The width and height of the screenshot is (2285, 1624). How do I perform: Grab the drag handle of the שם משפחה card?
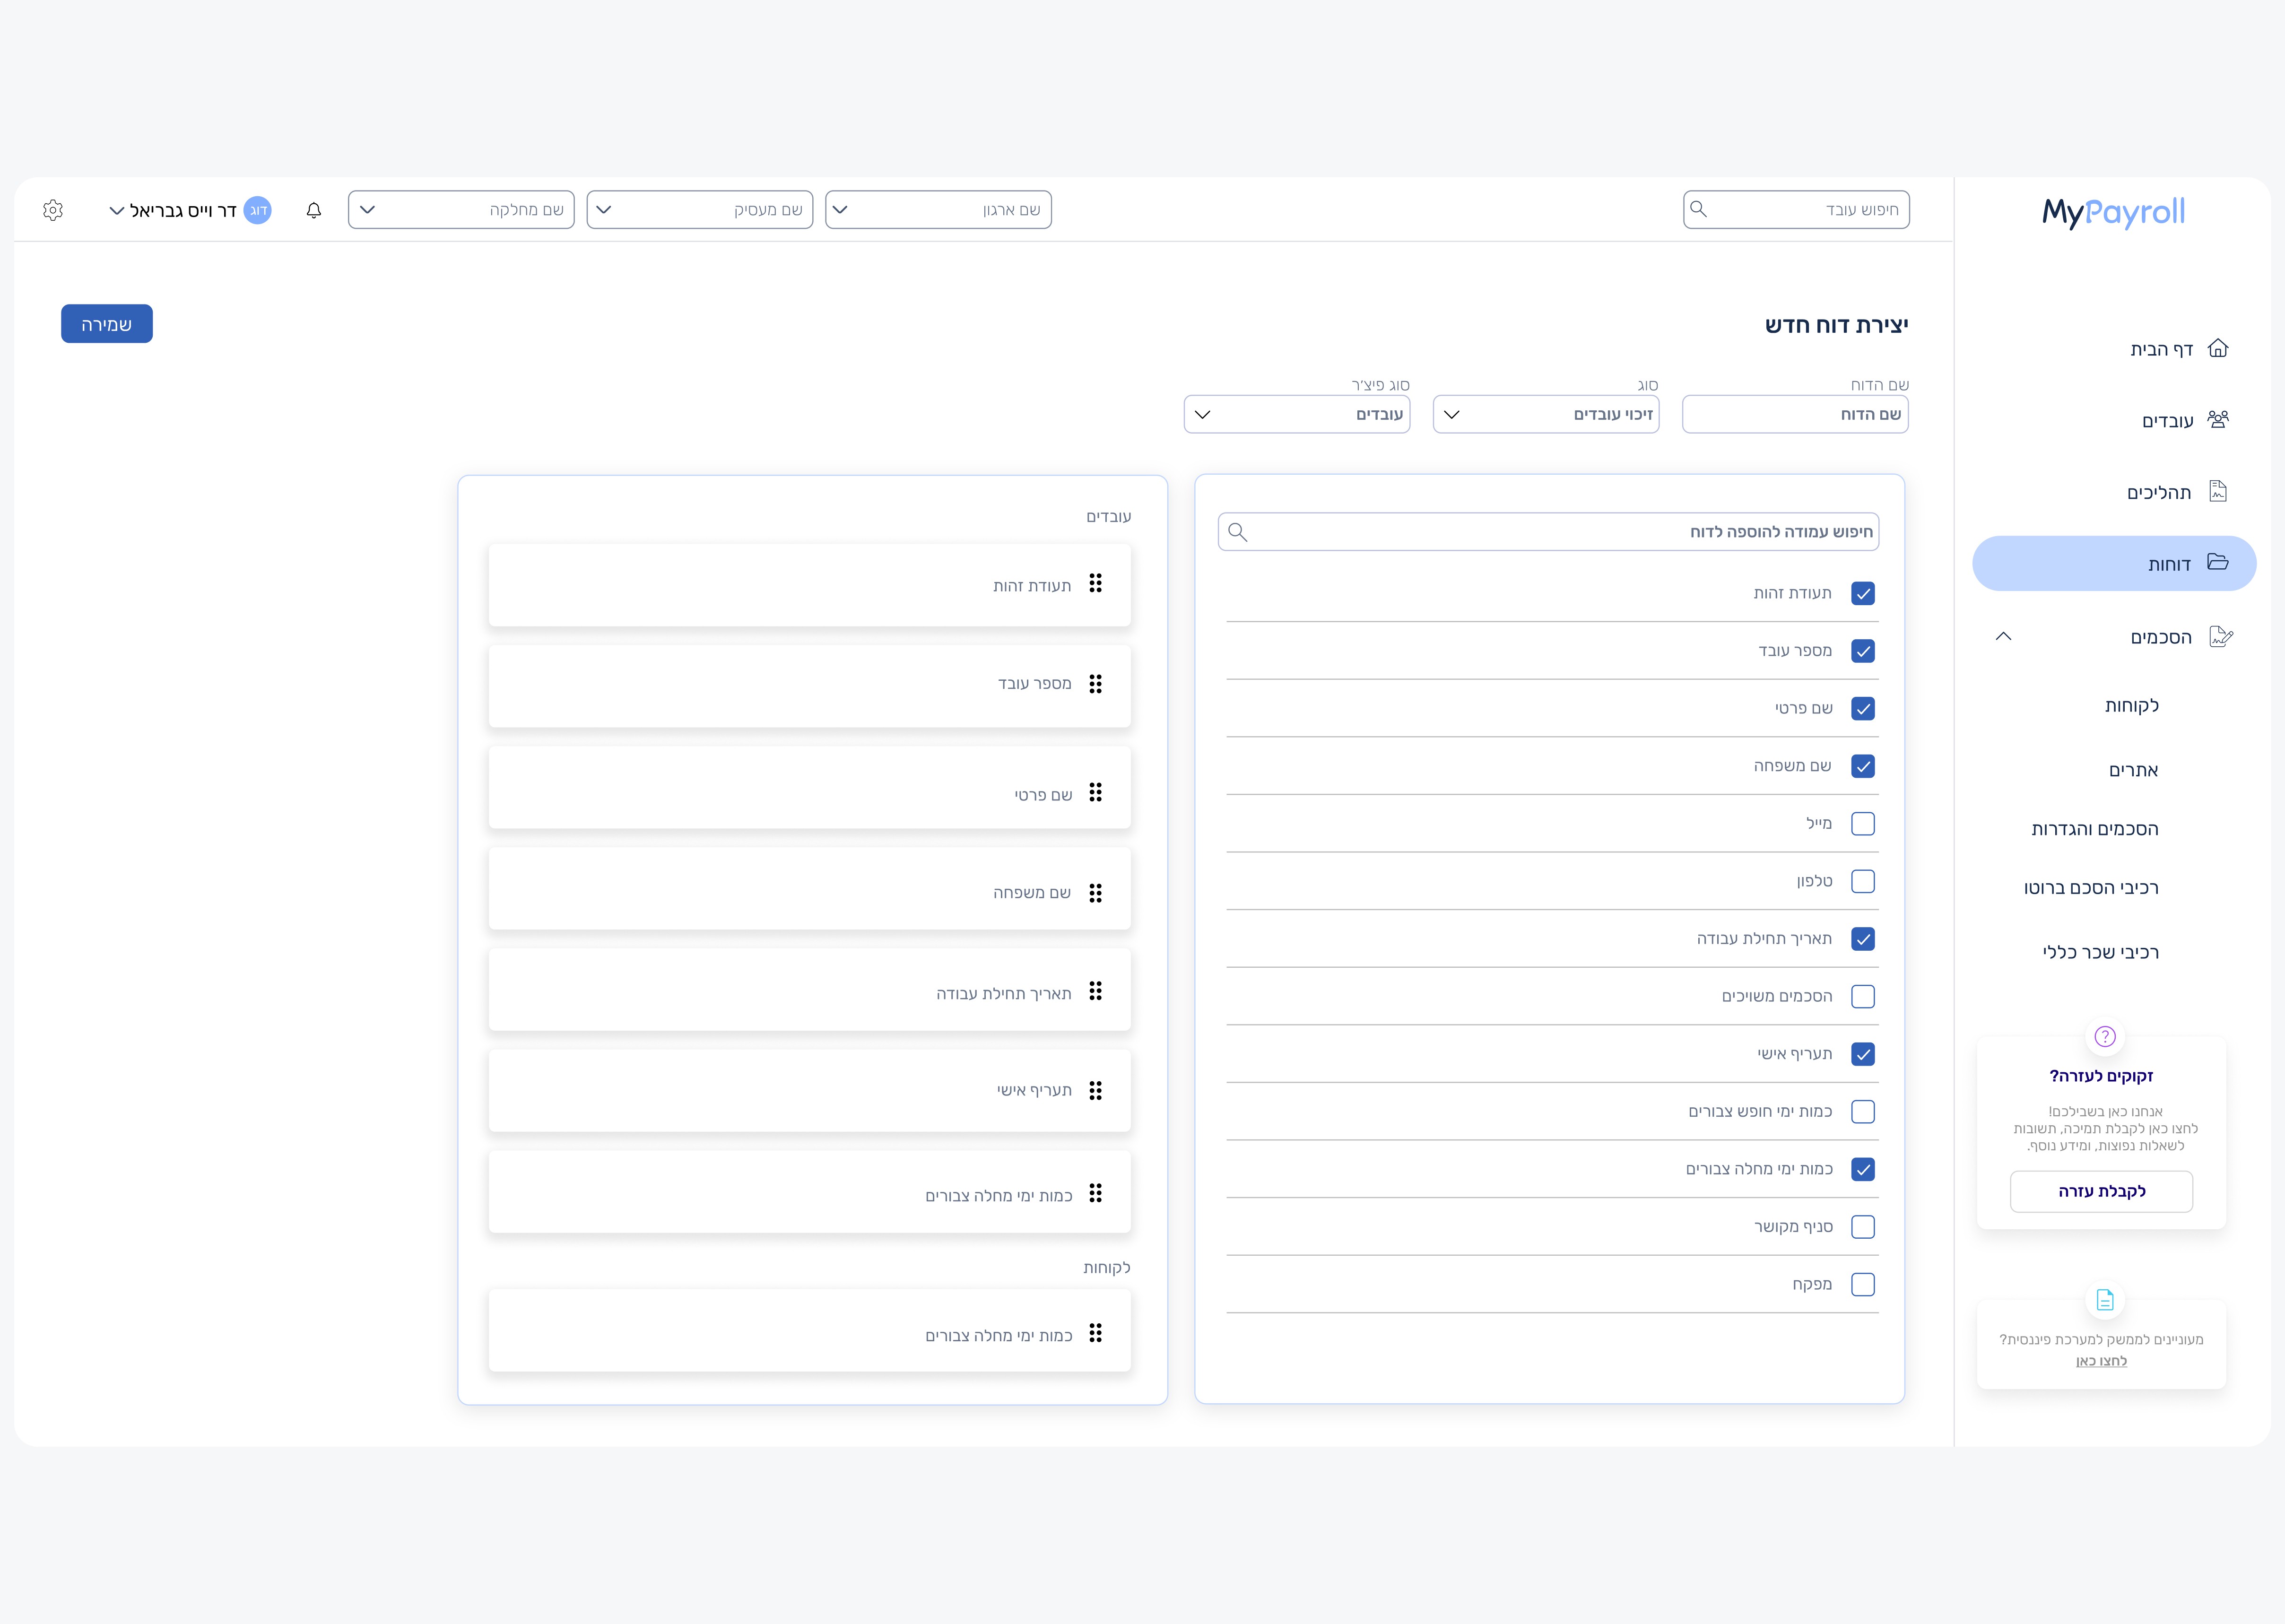[x=1096, y=893]
